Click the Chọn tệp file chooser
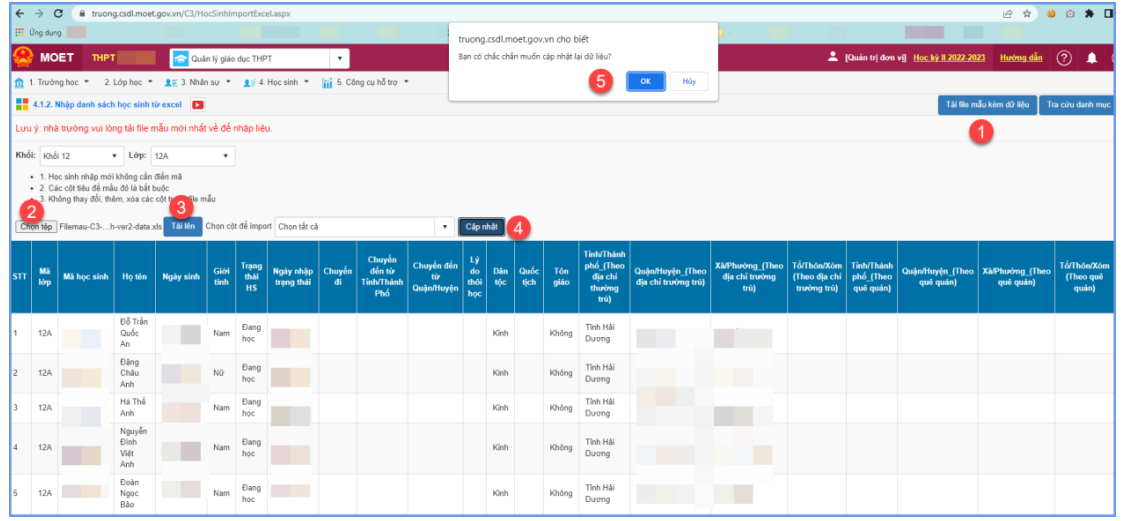 (x=36, y=227)
